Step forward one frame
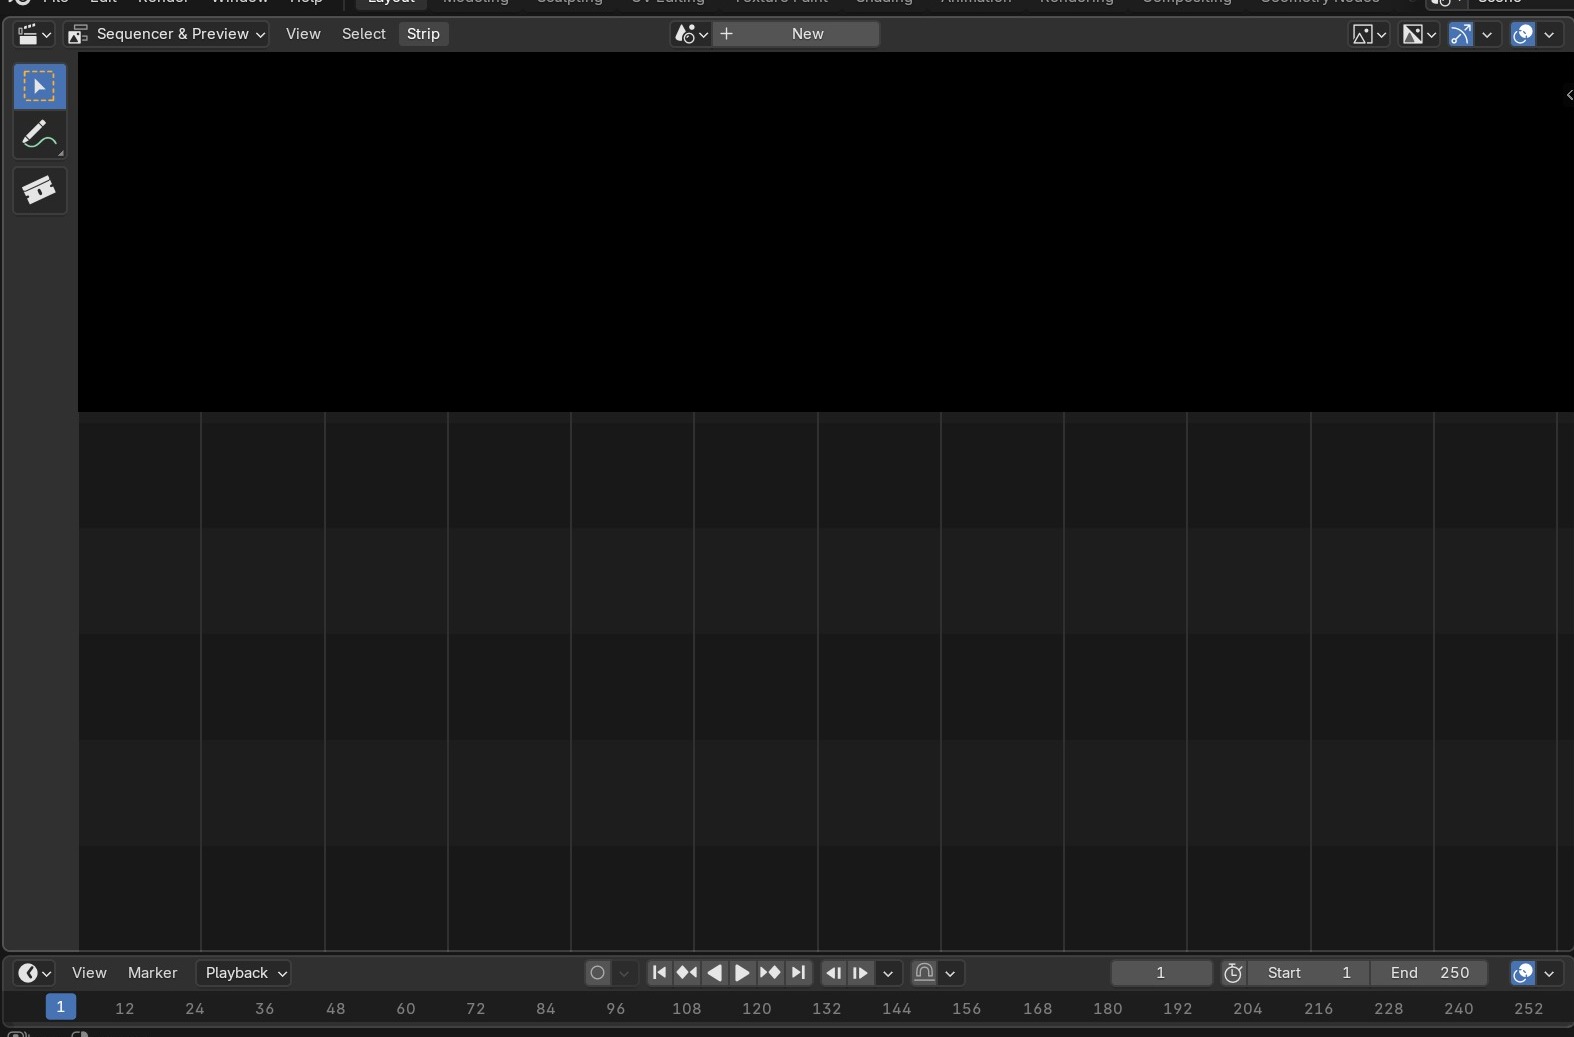The height and width of the screenshot is (1037, 1574). tap(860, 973)
